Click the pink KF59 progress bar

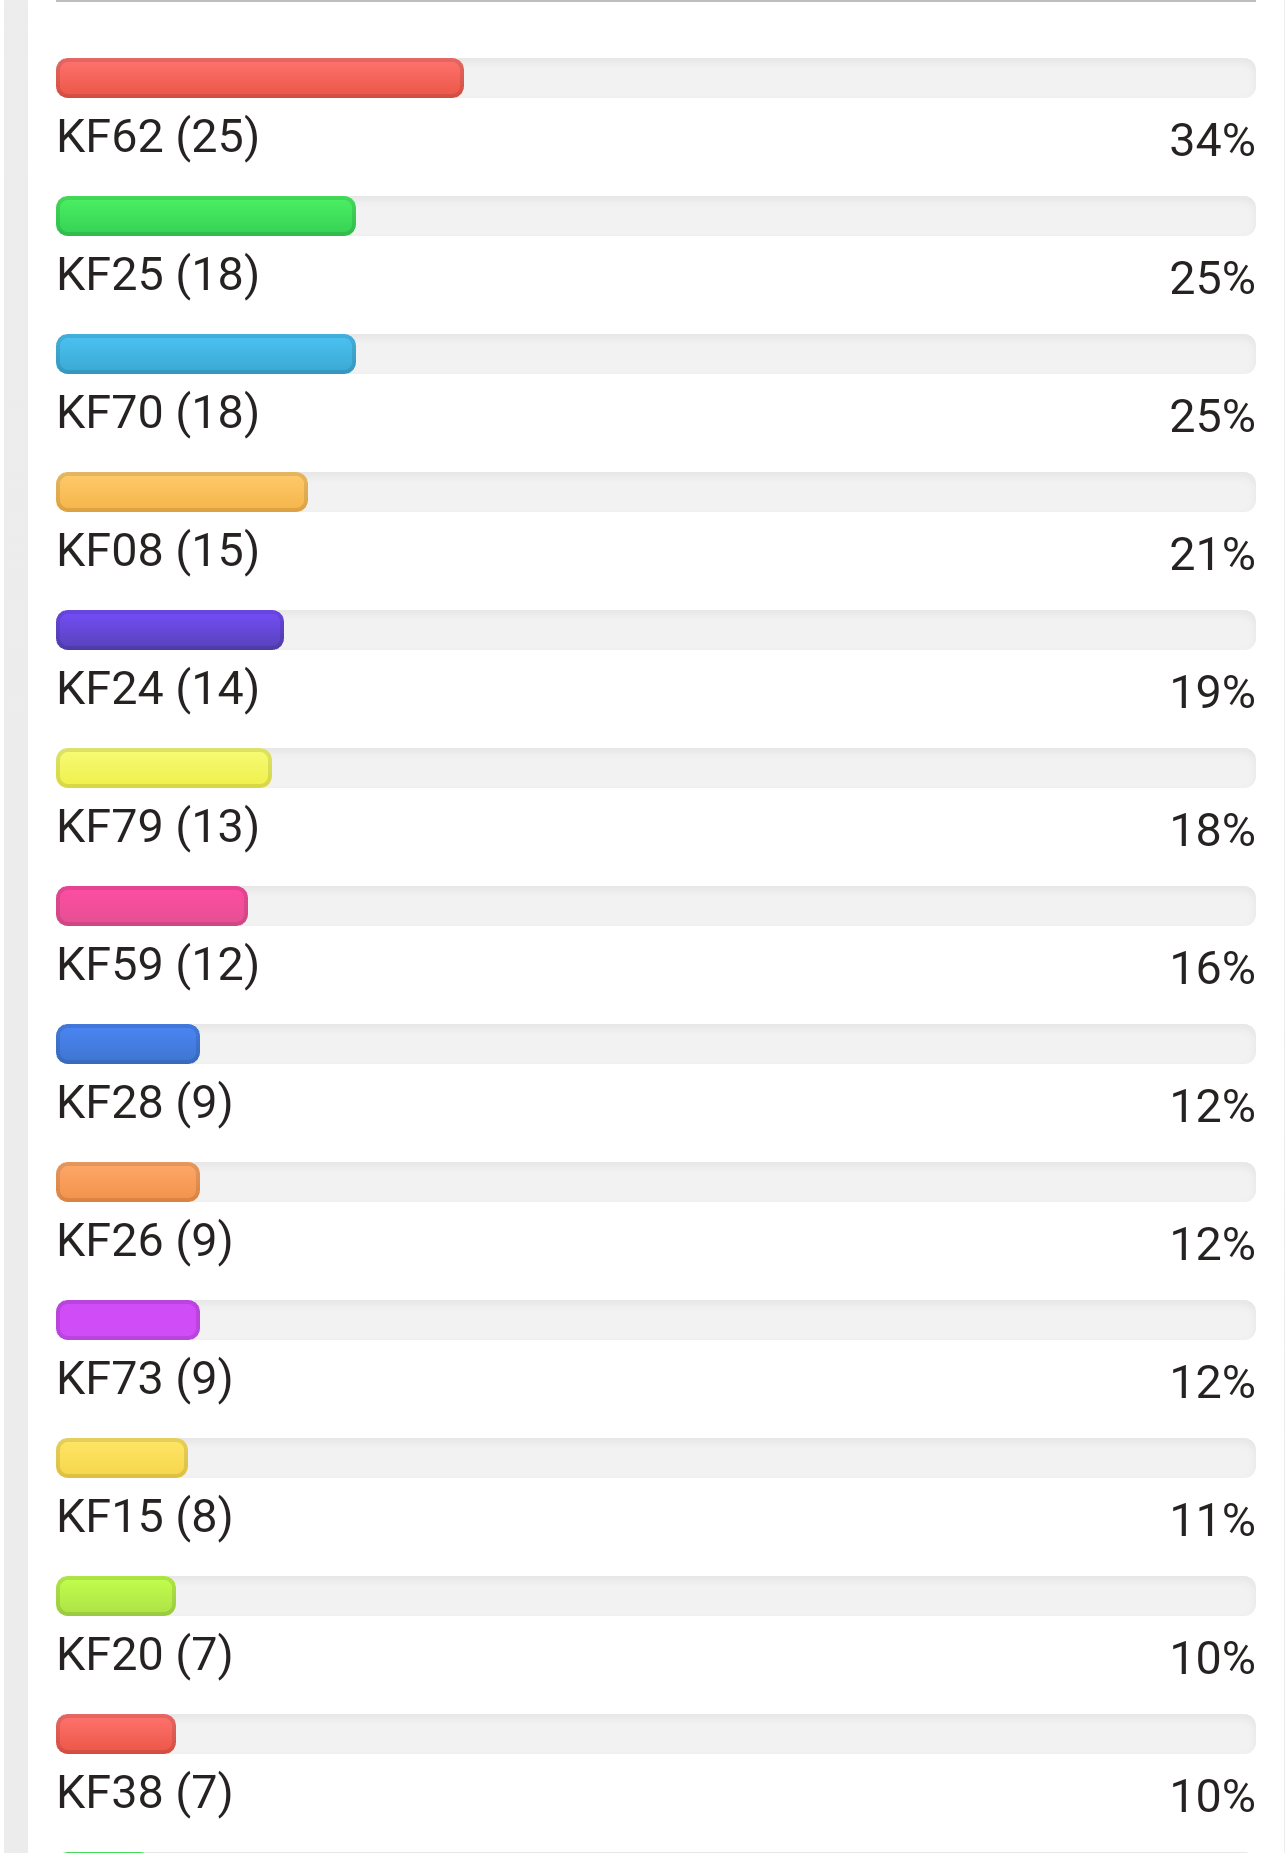(152, 906)
